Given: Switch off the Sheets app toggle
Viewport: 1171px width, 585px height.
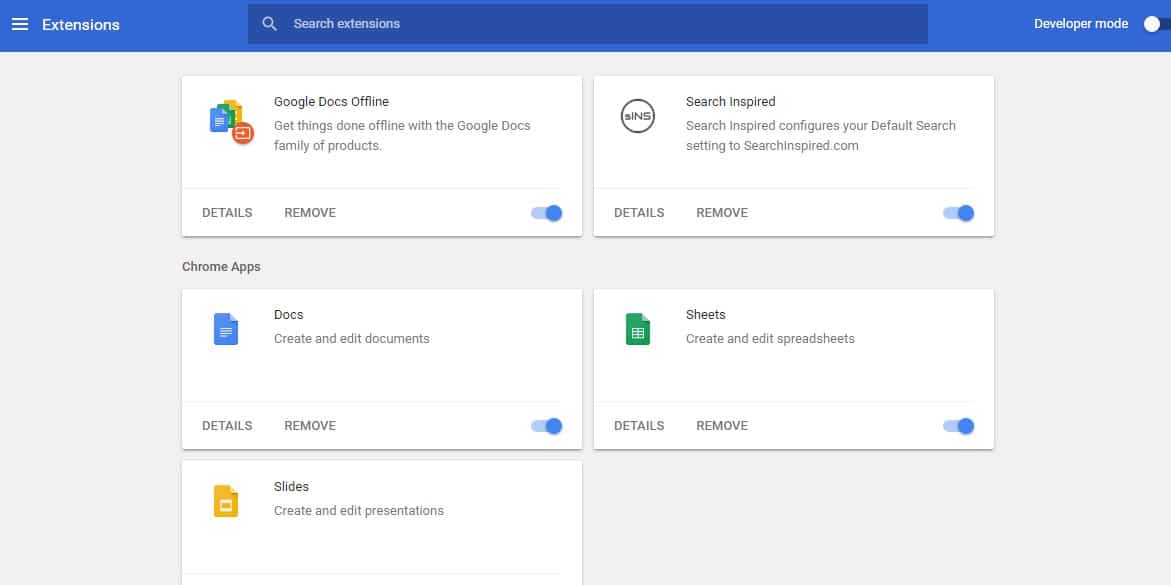Looking at the screenshot, I should coord(959,426).
